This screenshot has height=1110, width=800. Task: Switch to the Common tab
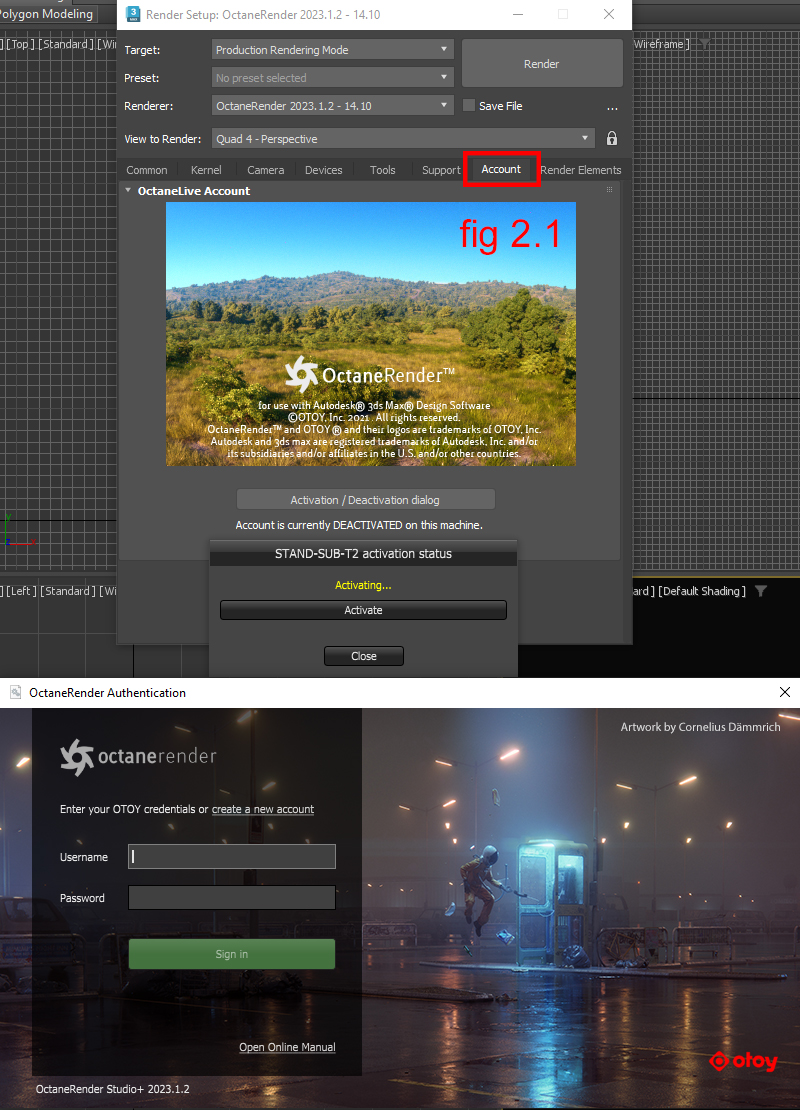click(147, 170)
